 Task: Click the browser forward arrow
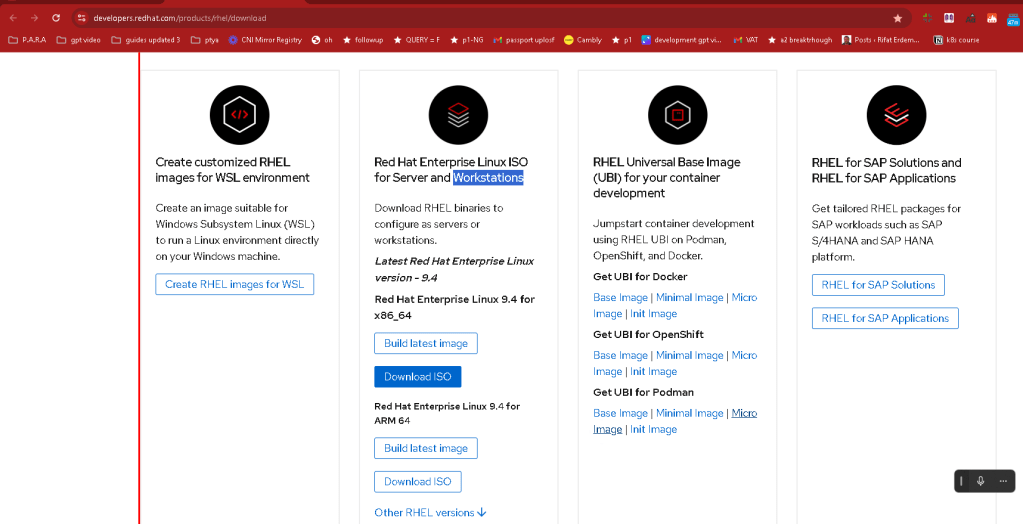click(x=35, y=18)
